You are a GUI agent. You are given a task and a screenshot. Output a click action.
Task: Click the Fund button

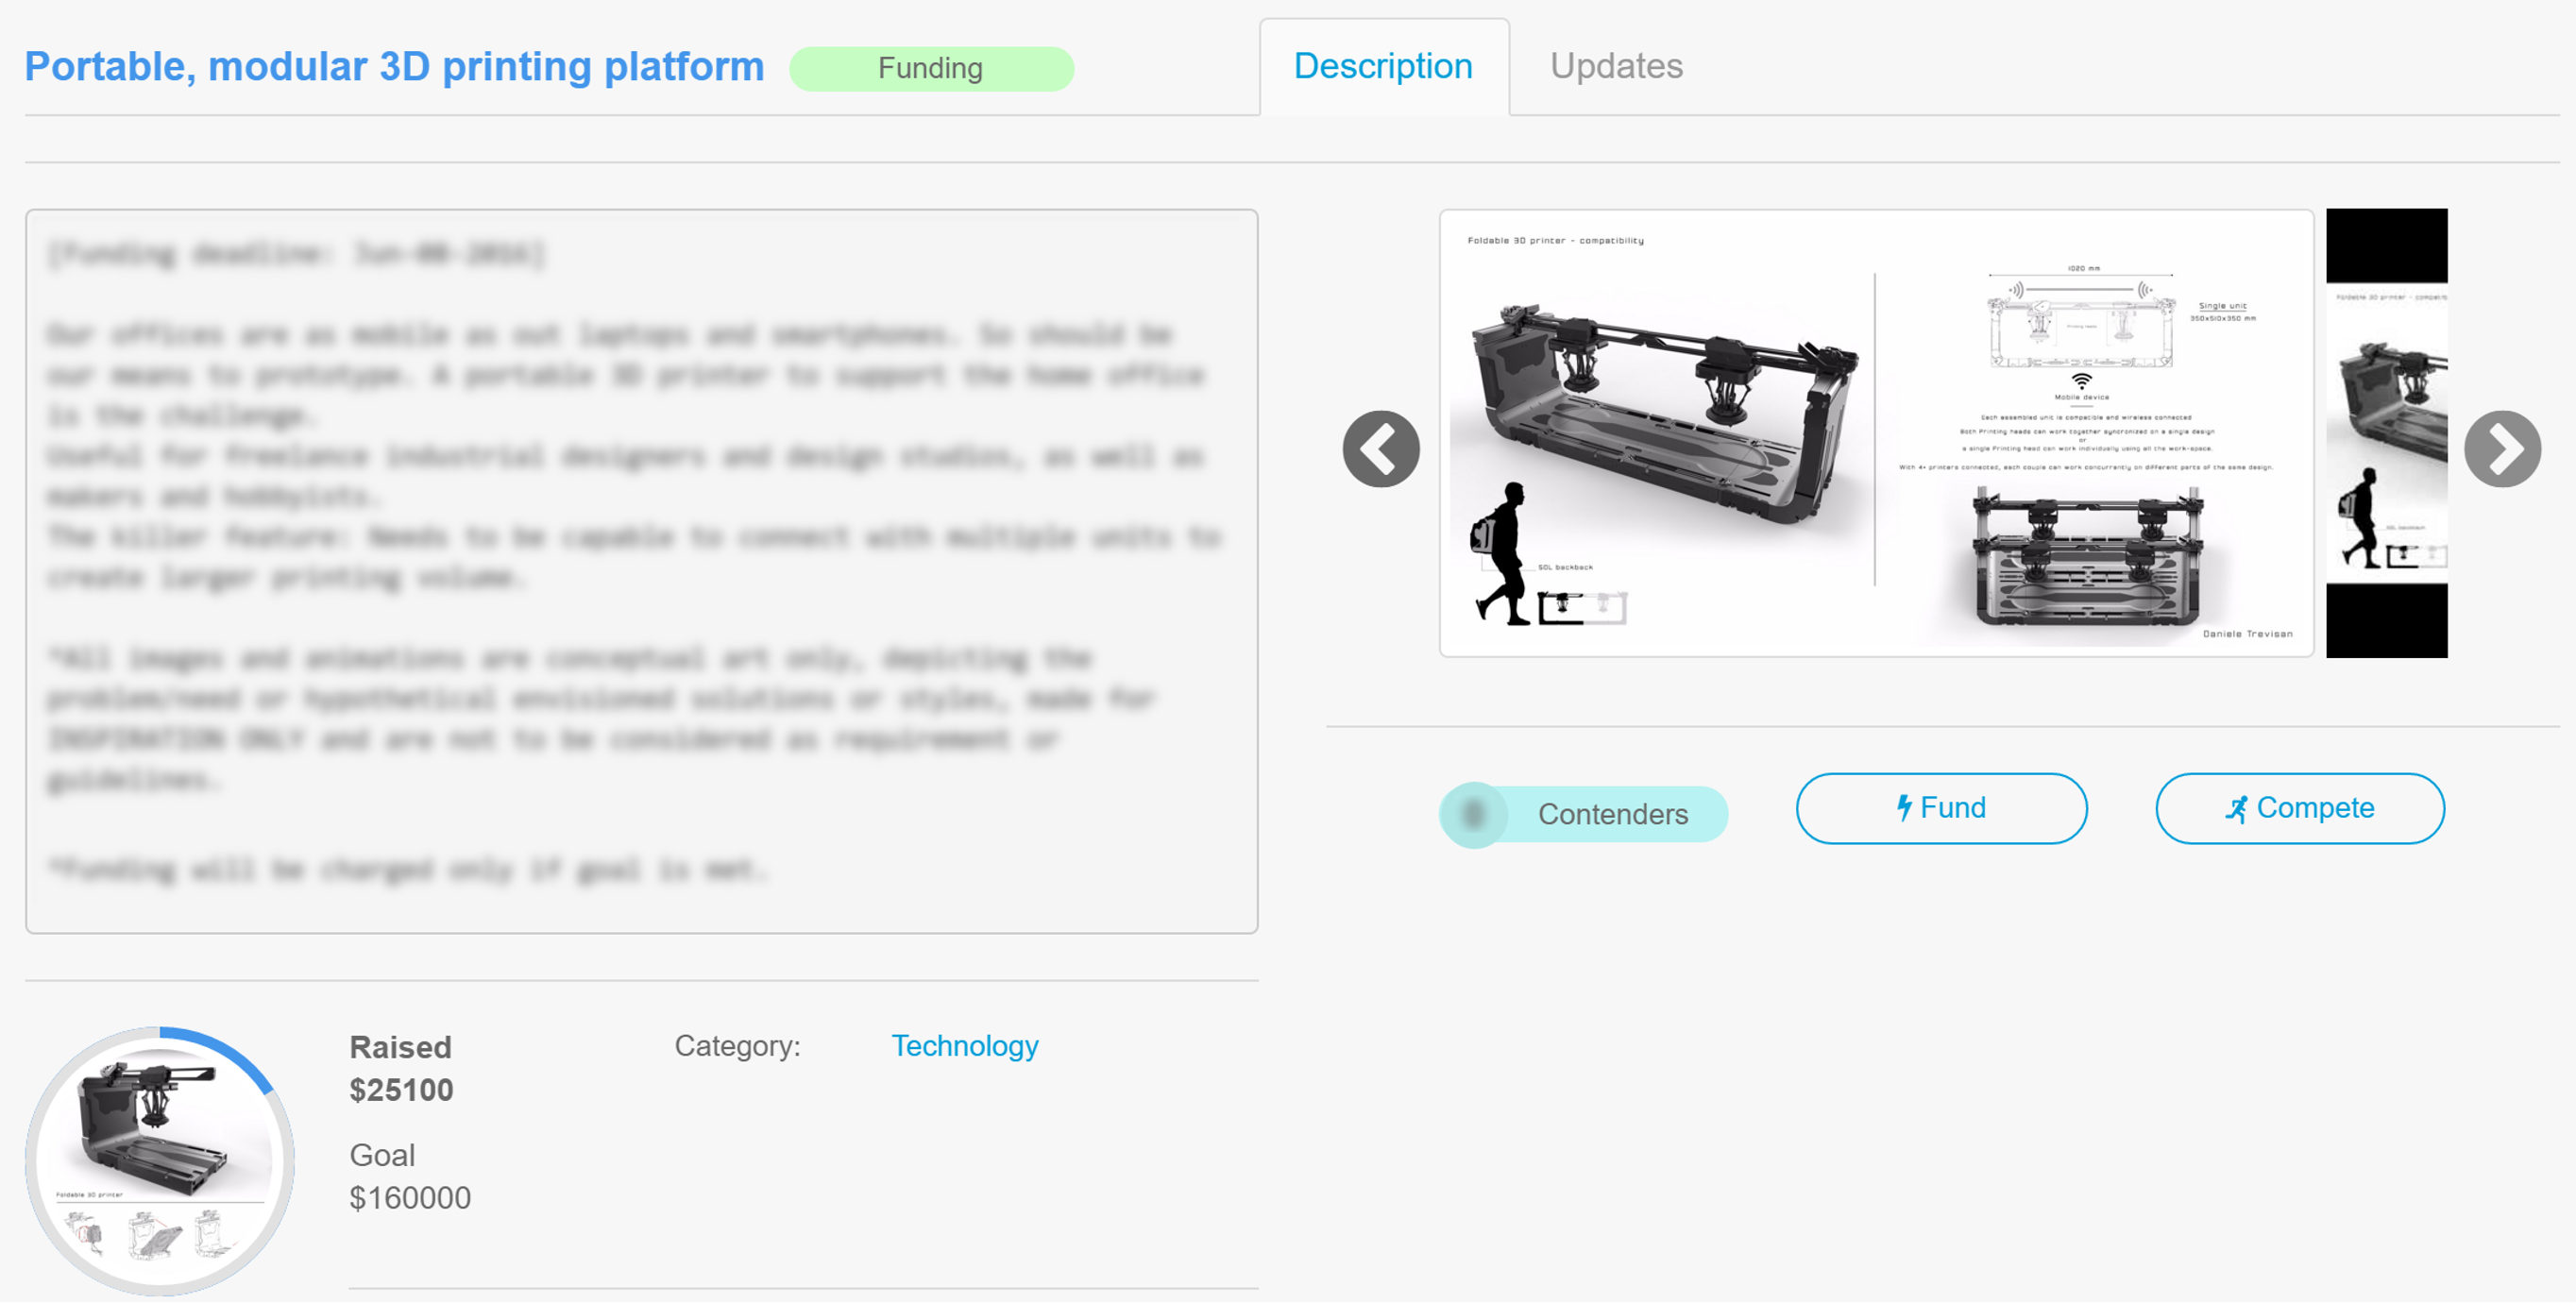point(1941,808)
